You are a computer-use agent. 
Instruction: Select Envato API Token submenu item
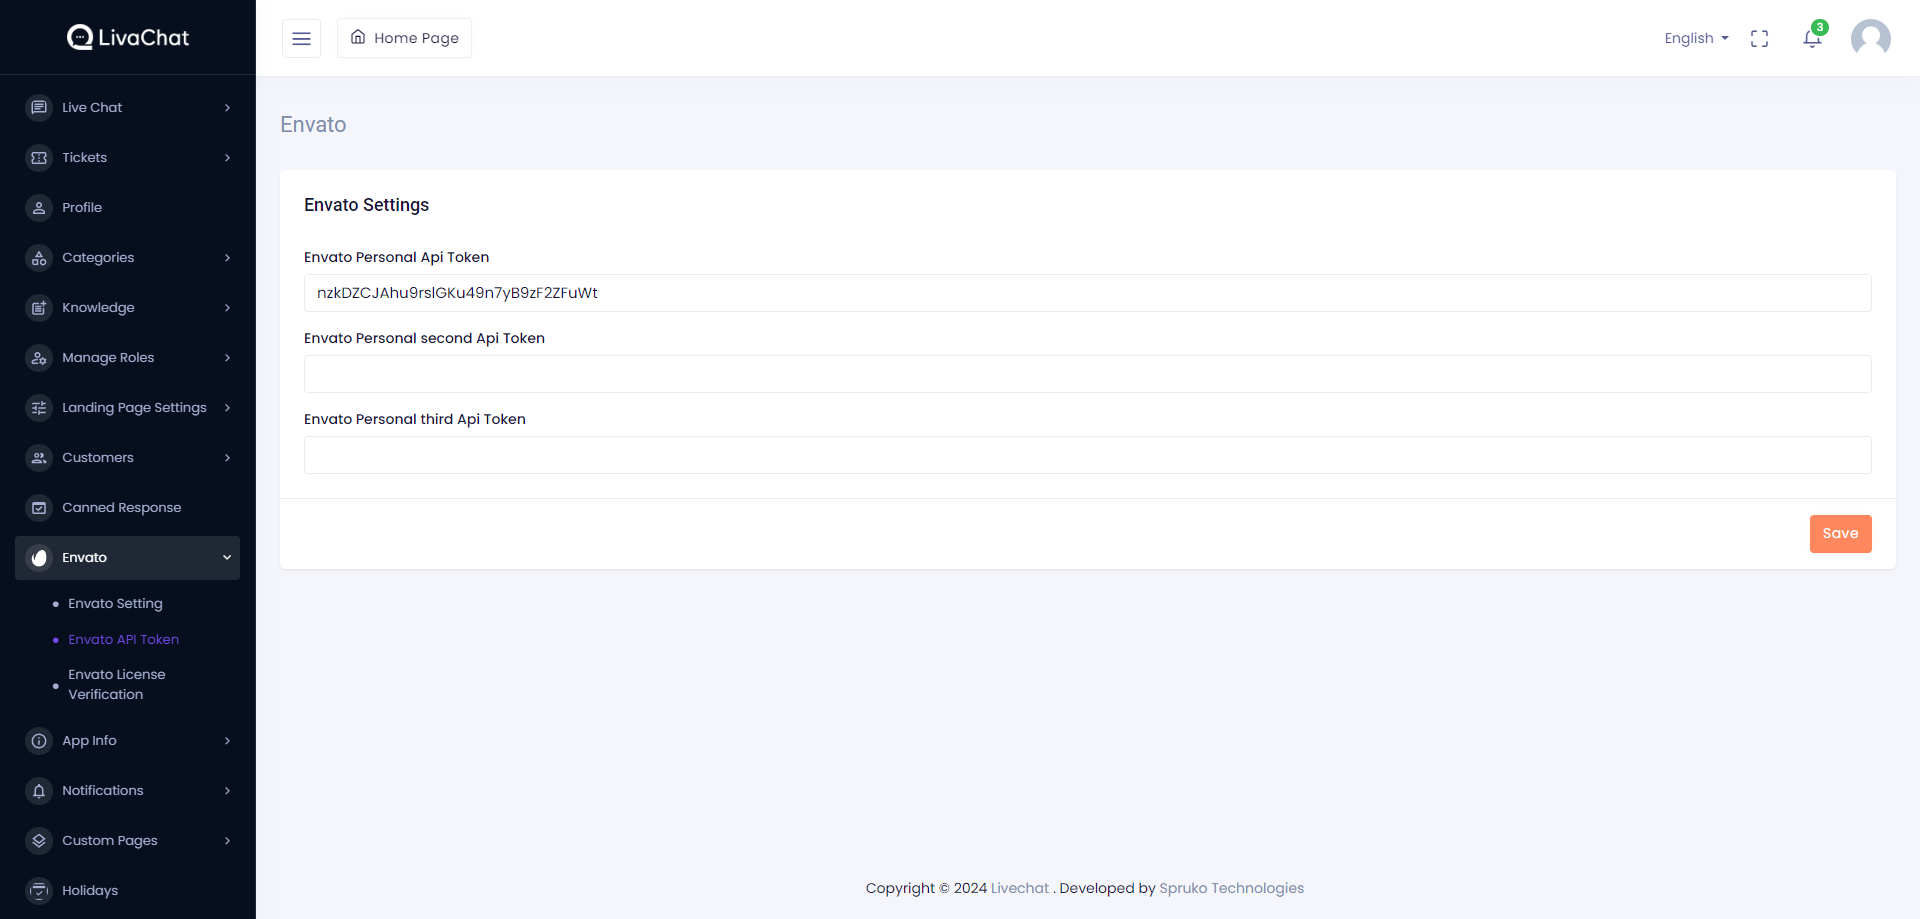point(123,639)
